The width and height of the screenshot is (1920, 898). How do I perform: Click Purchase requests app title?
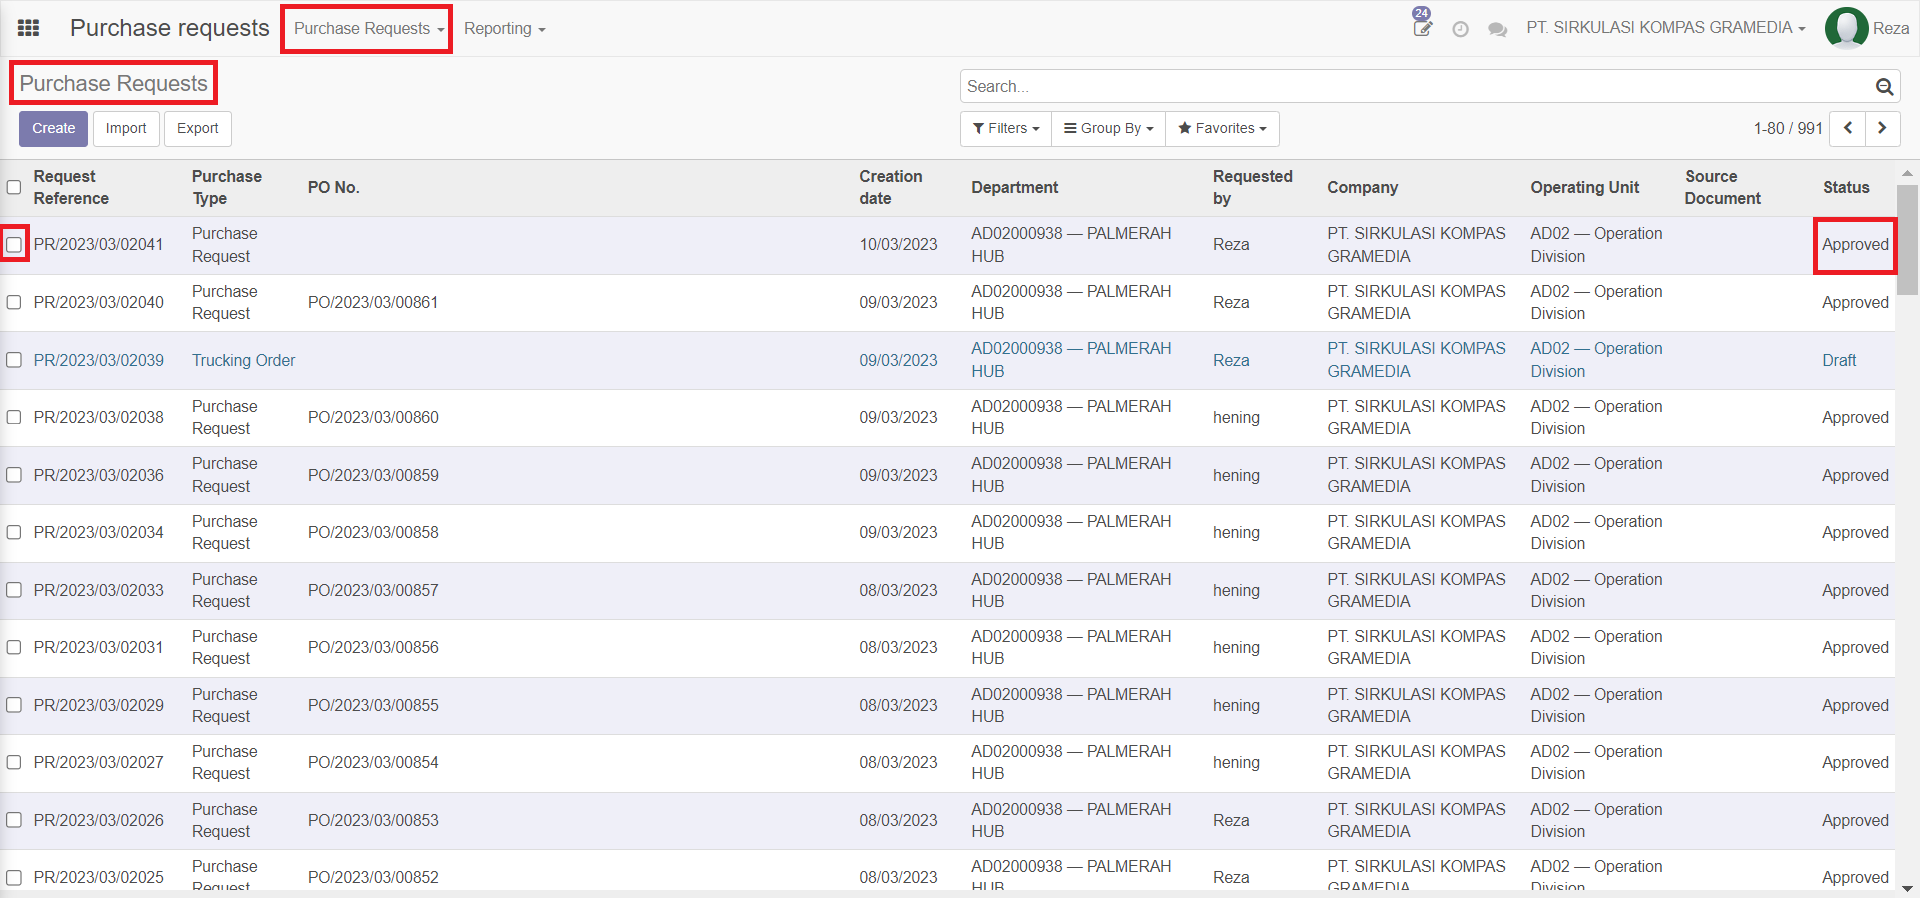[170, 28]
